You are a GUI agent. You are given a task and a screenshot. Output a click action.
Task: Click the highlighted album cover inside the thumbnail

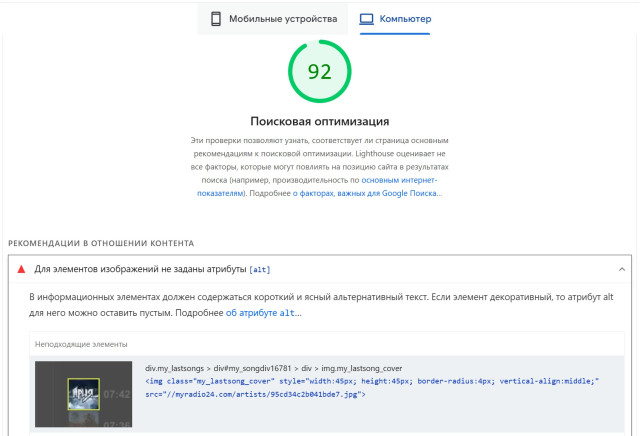pyautogui.click(x=83, y=394)
